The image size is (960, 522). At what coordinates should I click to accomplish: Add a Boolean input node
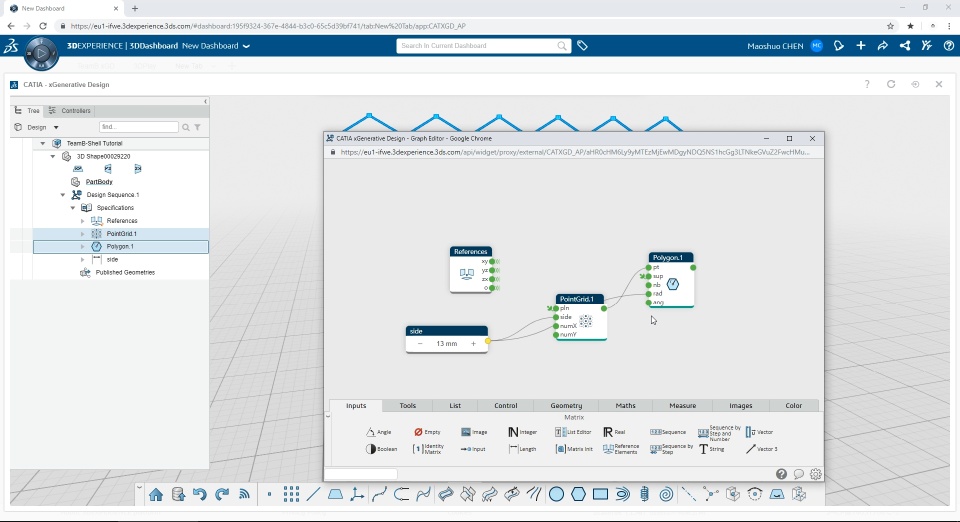pyautogui.click(x=381, y=449)
